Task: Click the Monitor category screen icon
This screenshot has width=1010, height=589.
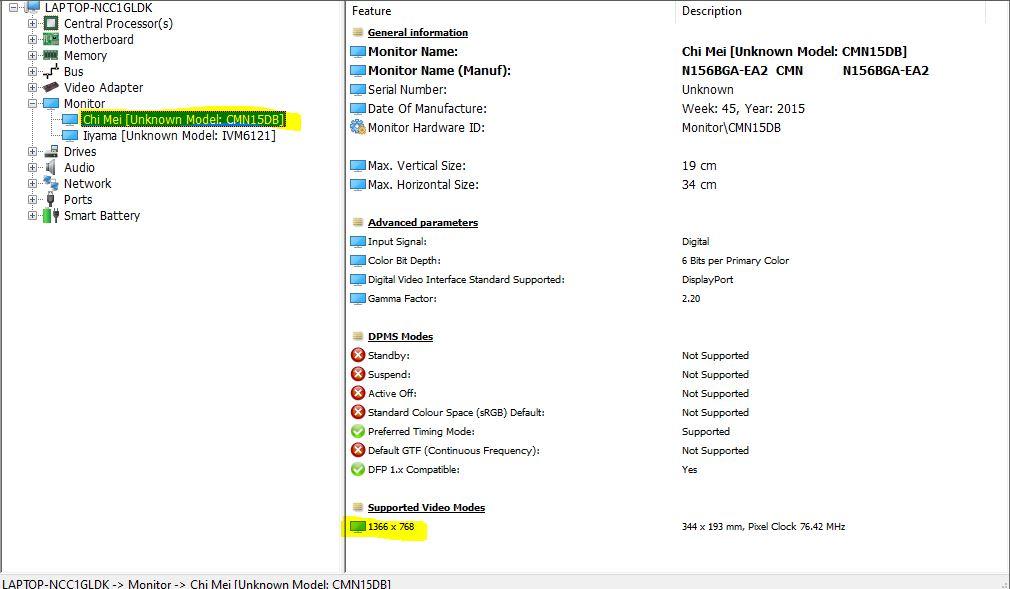Action: coord(51,103)
